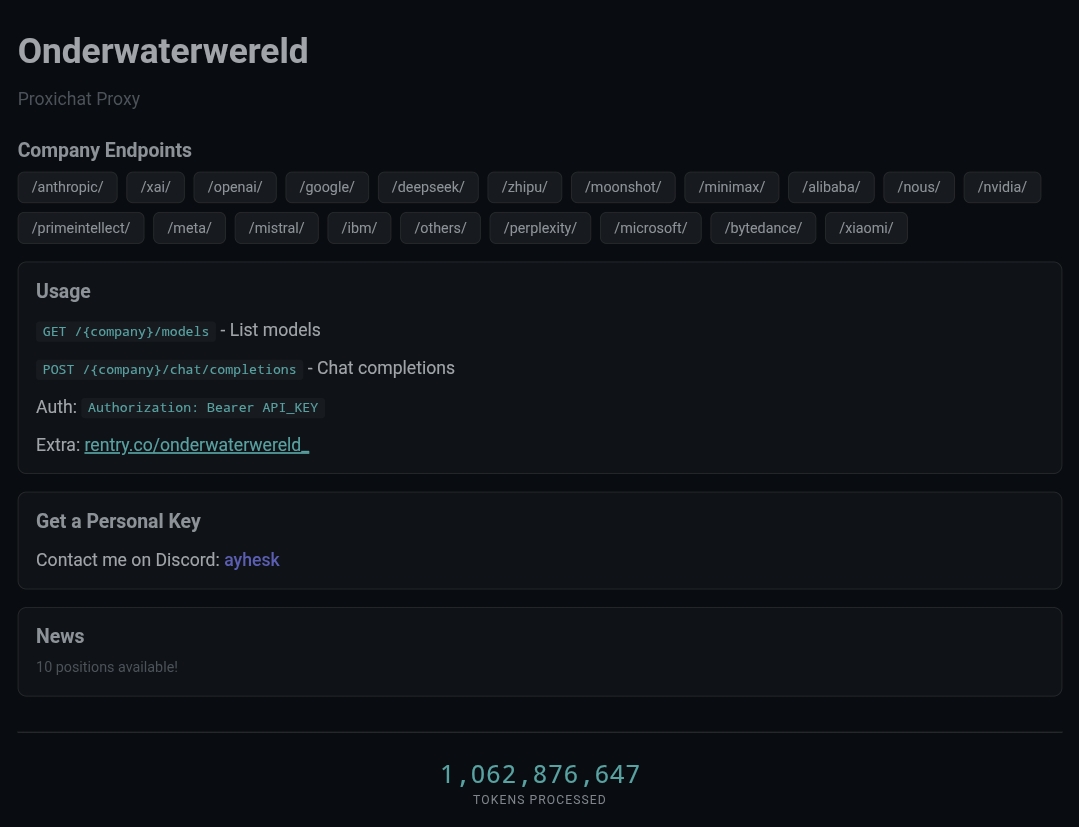The width and height of the screenshot is (1079, 827).
Task: Open the /google/ endpoint chip
Action: (x=327, y=187)
